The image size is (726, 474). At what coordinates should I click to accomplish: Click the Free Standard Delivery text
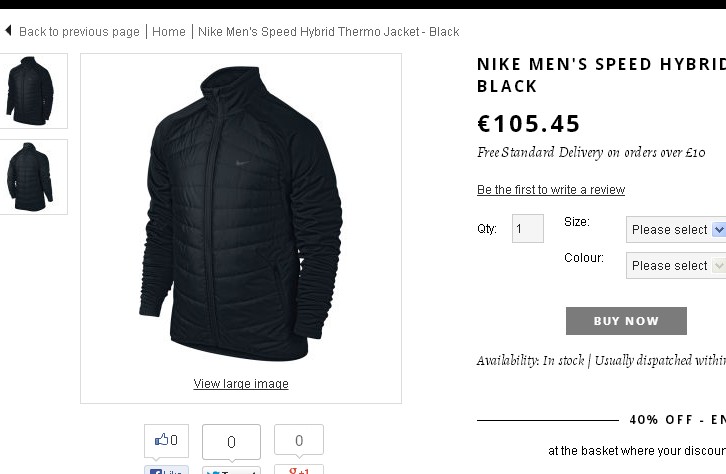(x=591, y=153)
